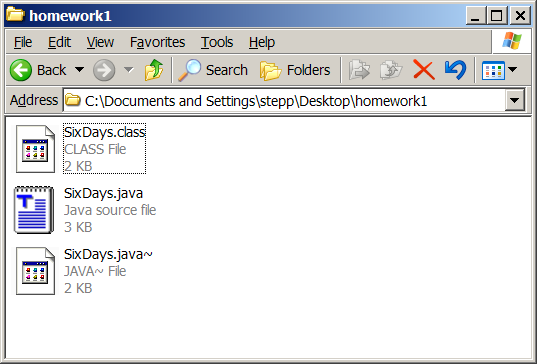Select the SixDays.class file icon
The image size is (537, 364).
(35, 149)
